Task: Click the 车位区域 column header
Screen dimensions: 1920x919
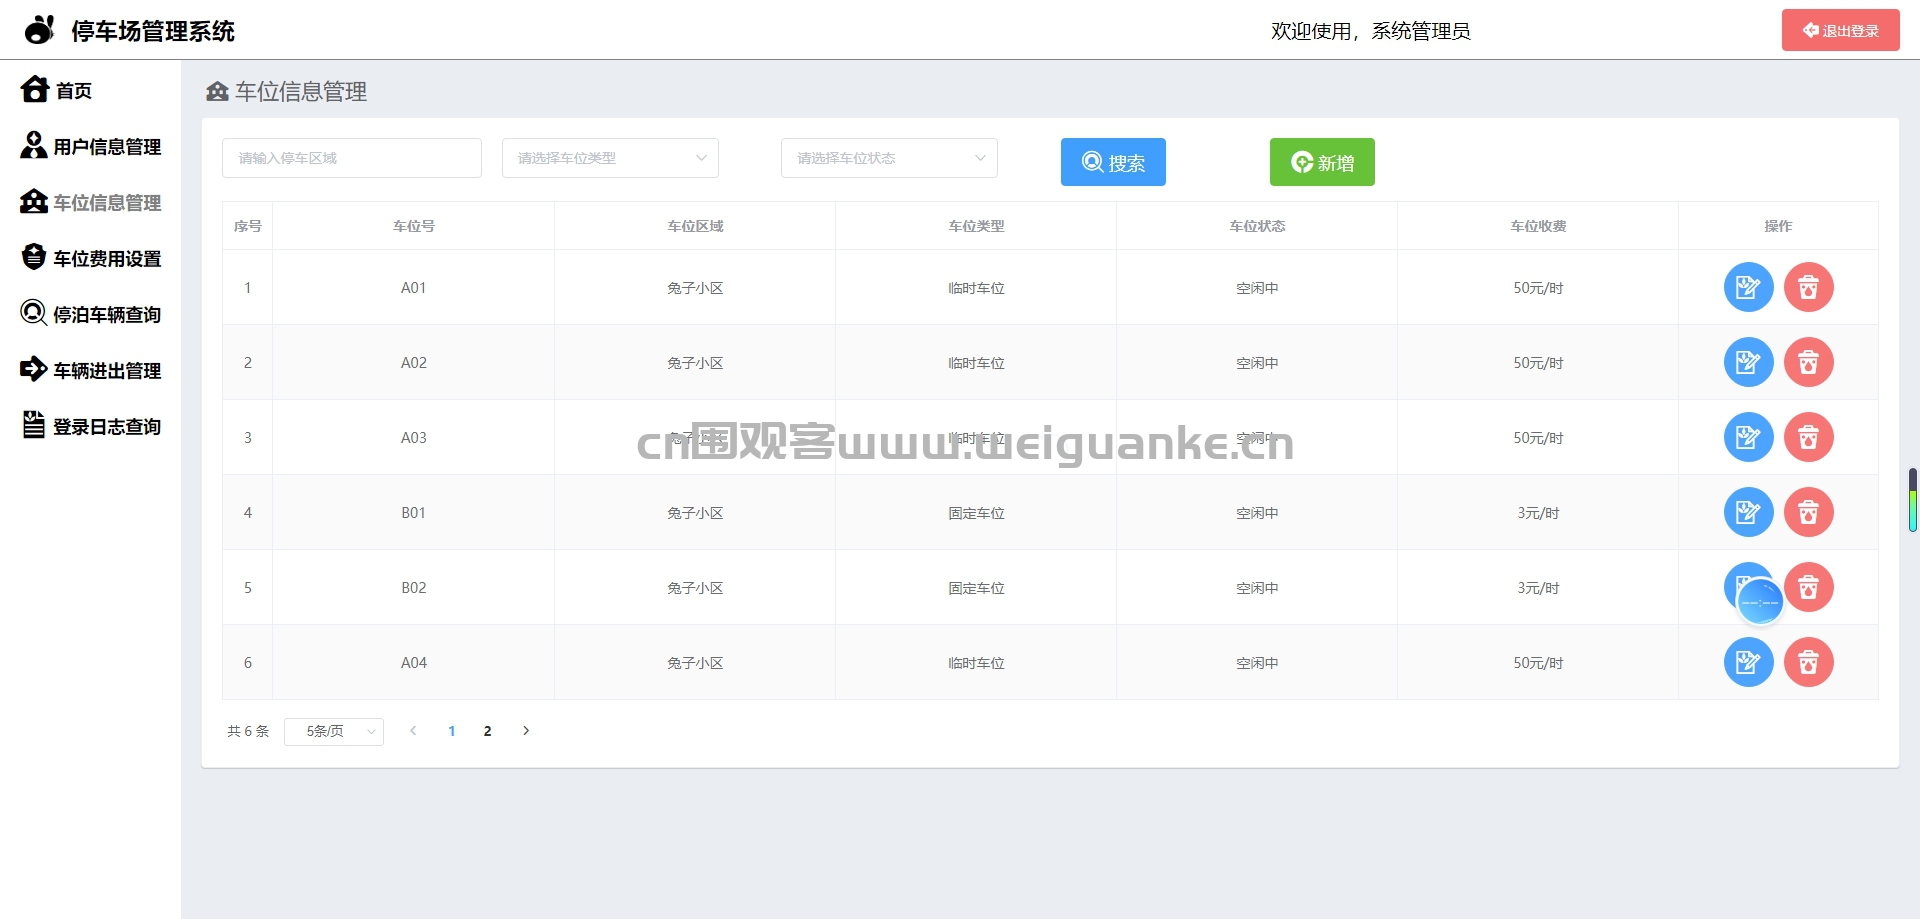Action: tap(695, 226)
